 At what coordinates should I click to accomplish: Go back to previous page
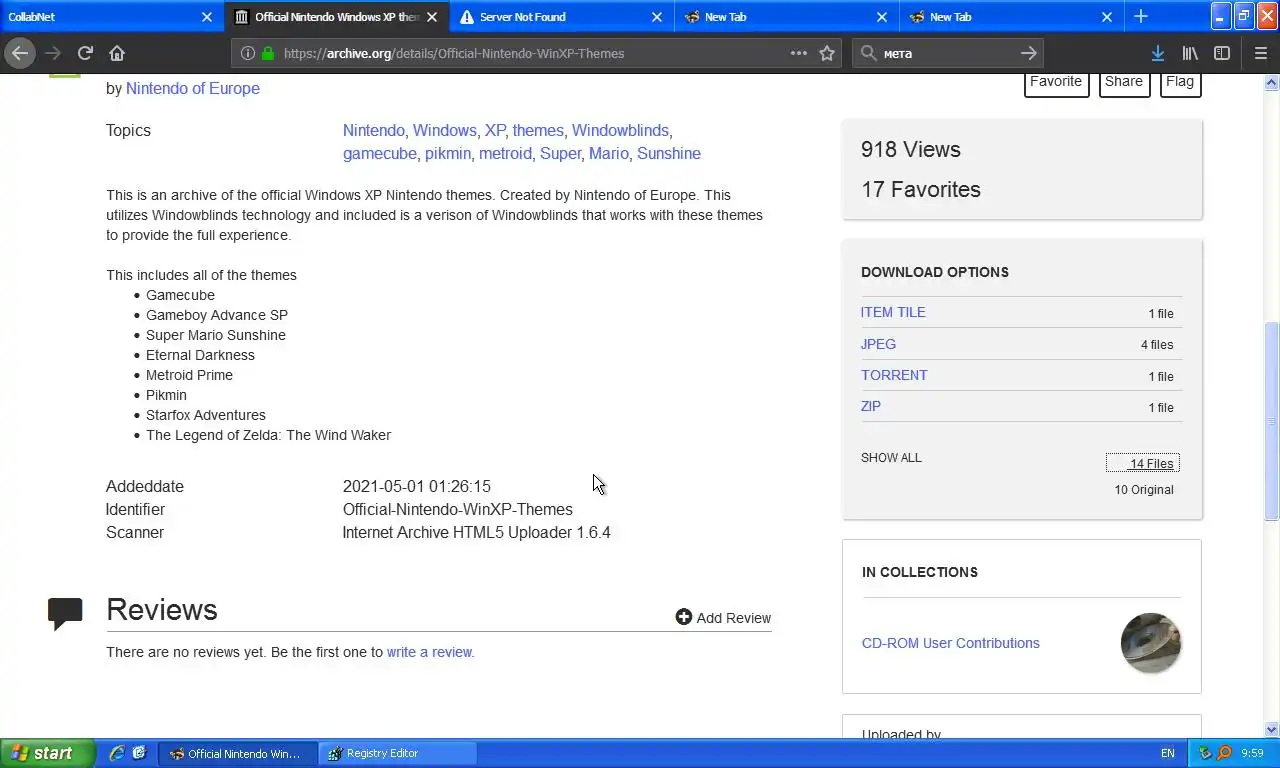click(x=20, y=53)
